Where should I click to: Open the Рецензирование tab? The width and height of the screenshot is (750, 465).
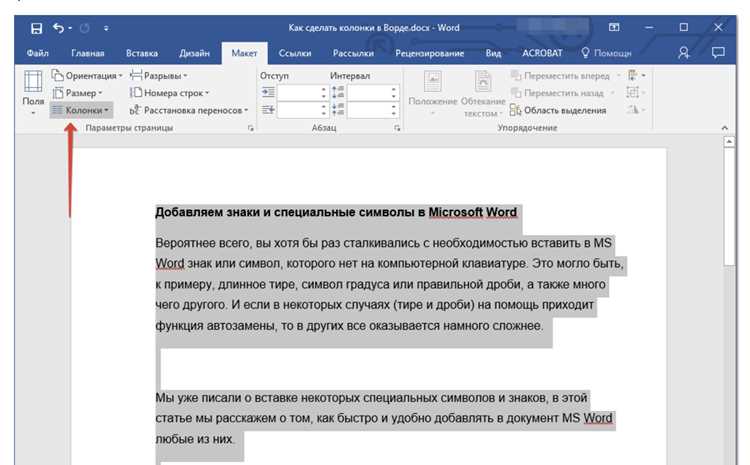click(x=430, y=53)
